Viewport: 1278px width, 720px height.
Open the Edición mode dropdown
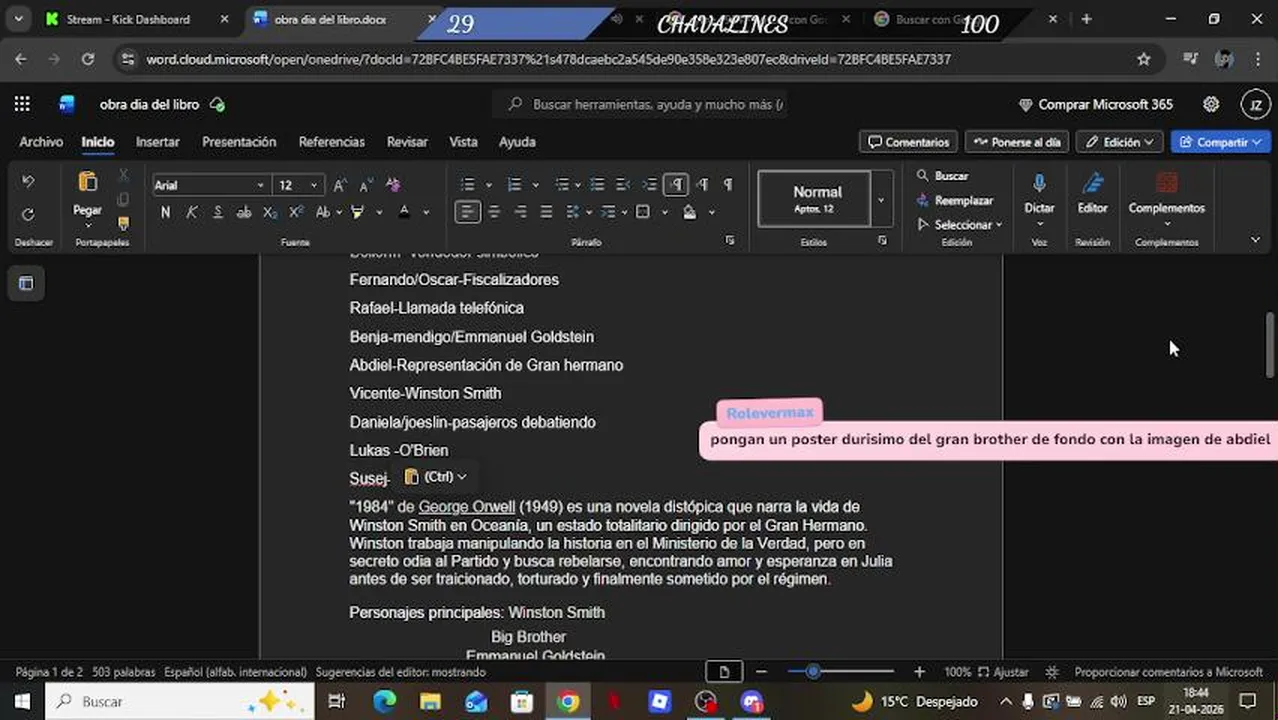(1119, 142)
